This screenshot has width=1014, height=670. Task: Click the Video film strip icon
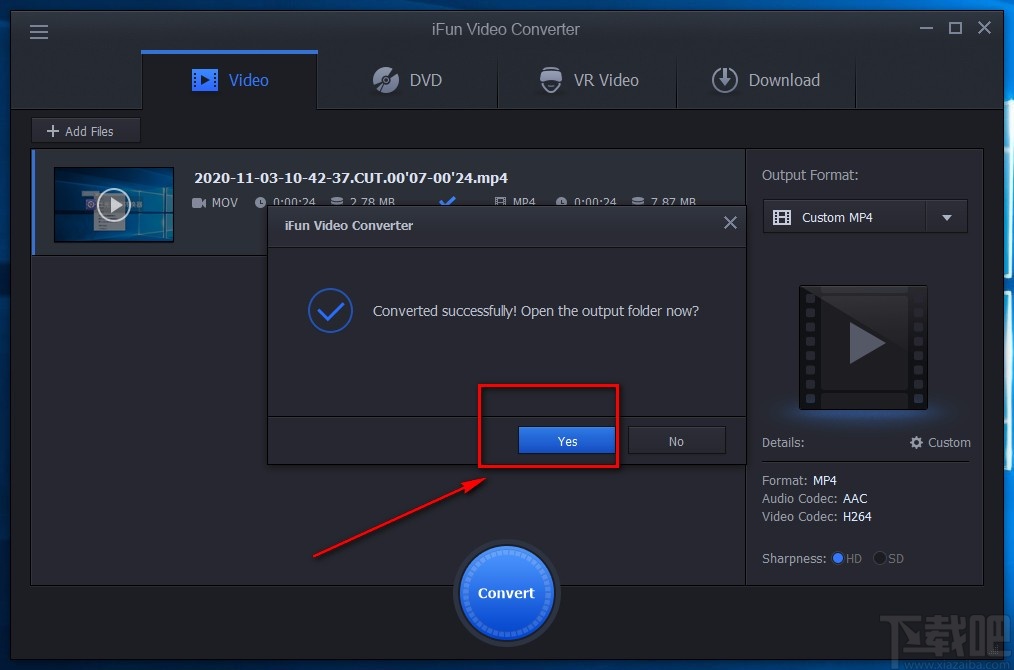point(205,80)
